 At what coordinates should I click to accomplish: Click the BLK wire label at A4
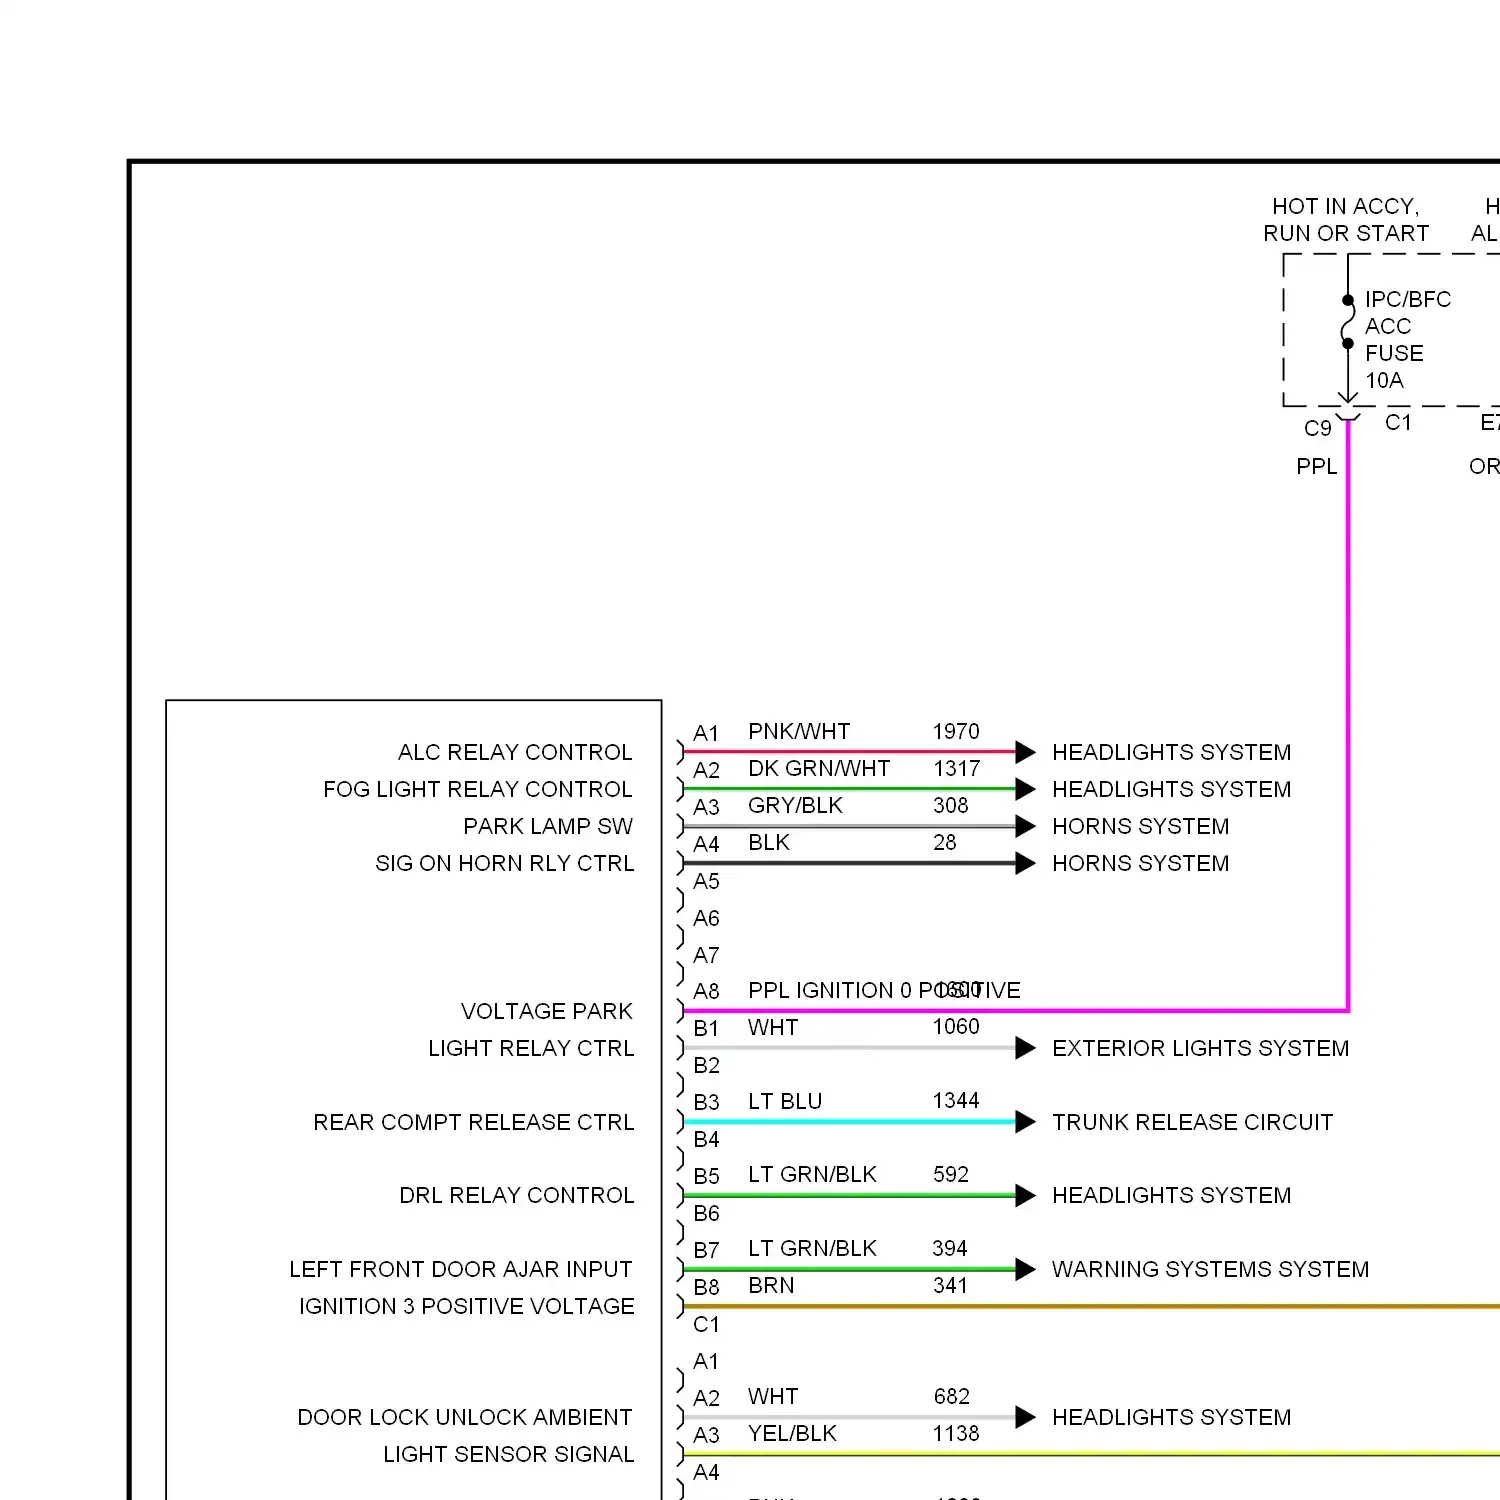[x=769, y=842]
